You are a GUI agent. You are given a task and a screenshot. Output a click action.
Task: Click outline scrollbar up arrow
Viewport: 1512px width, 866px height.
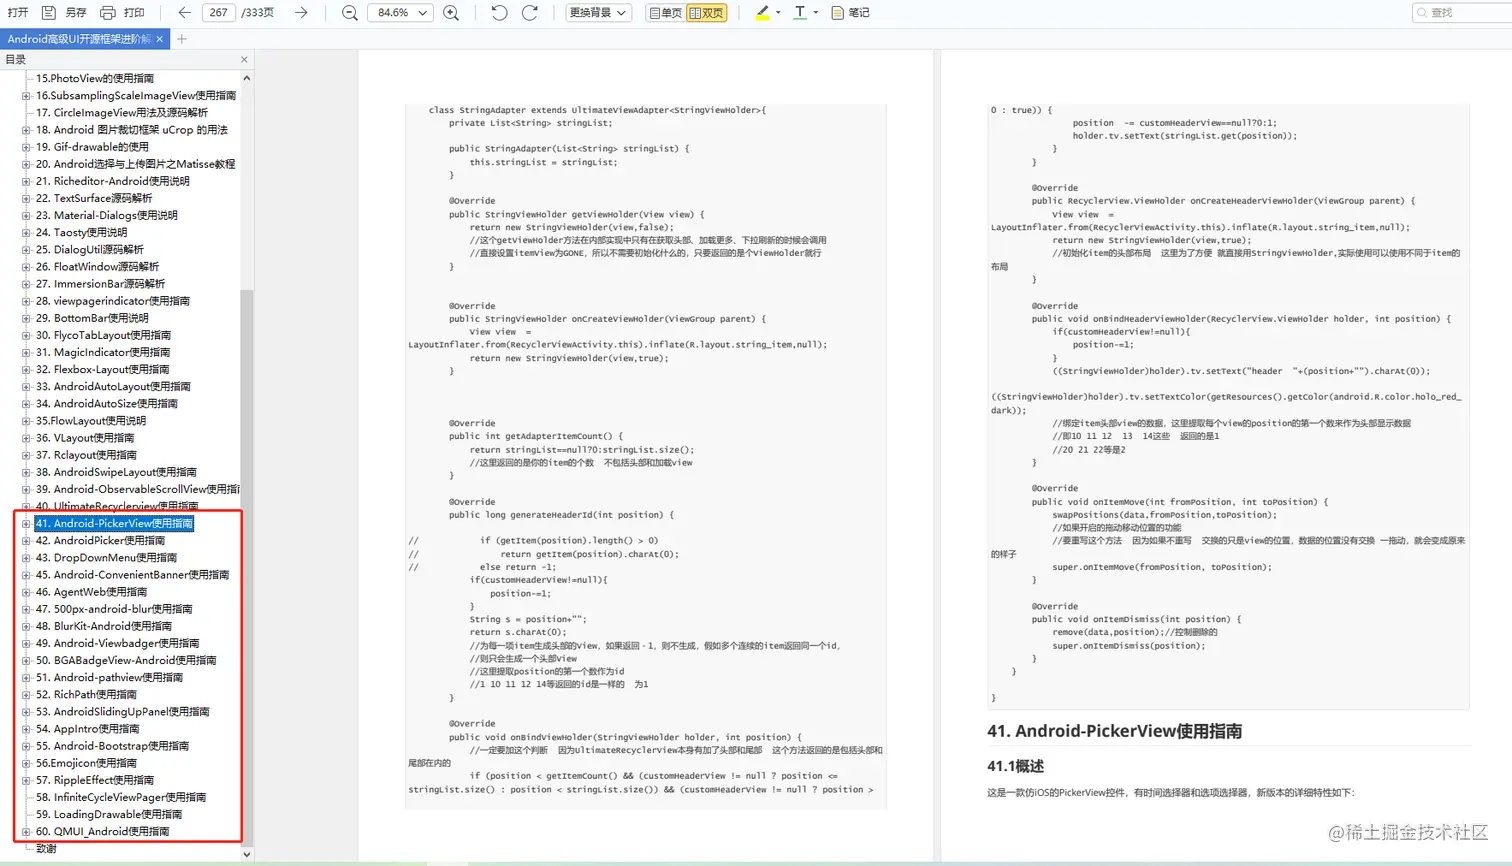coord(246,78)
